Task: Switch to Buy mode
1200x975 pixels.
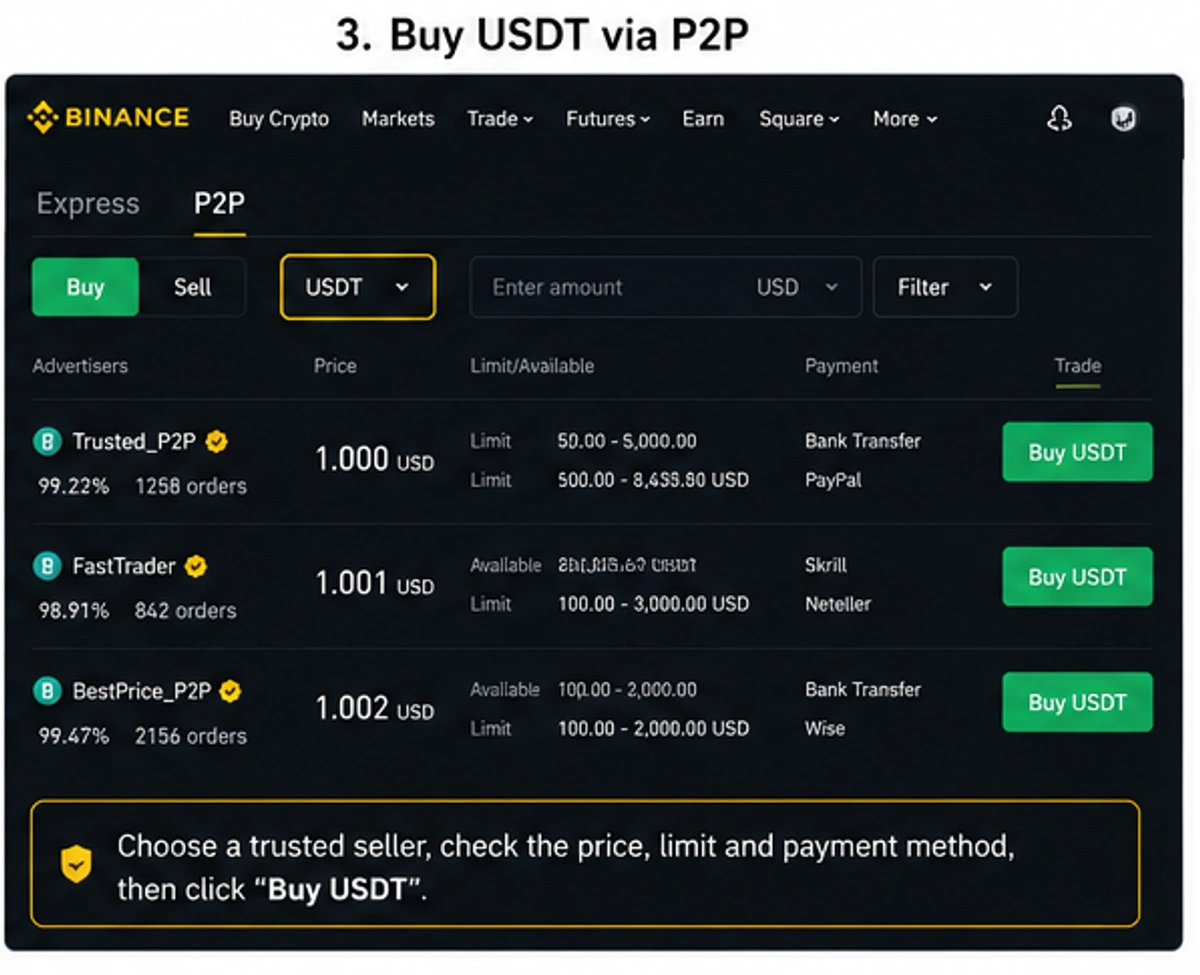Action: pos(85,287)
